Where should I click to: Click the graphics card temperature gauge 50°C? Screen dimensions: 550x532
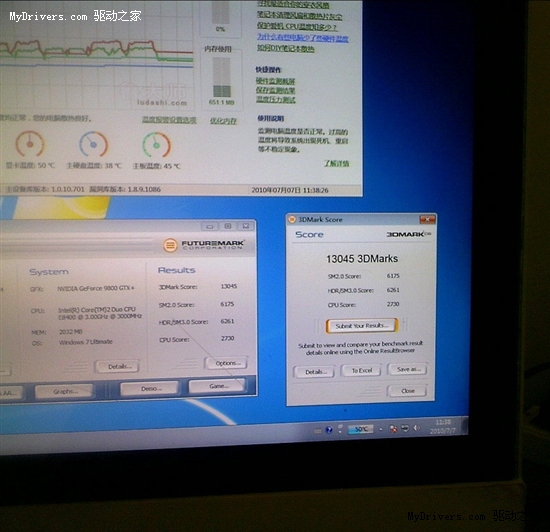tap(30, 144)
